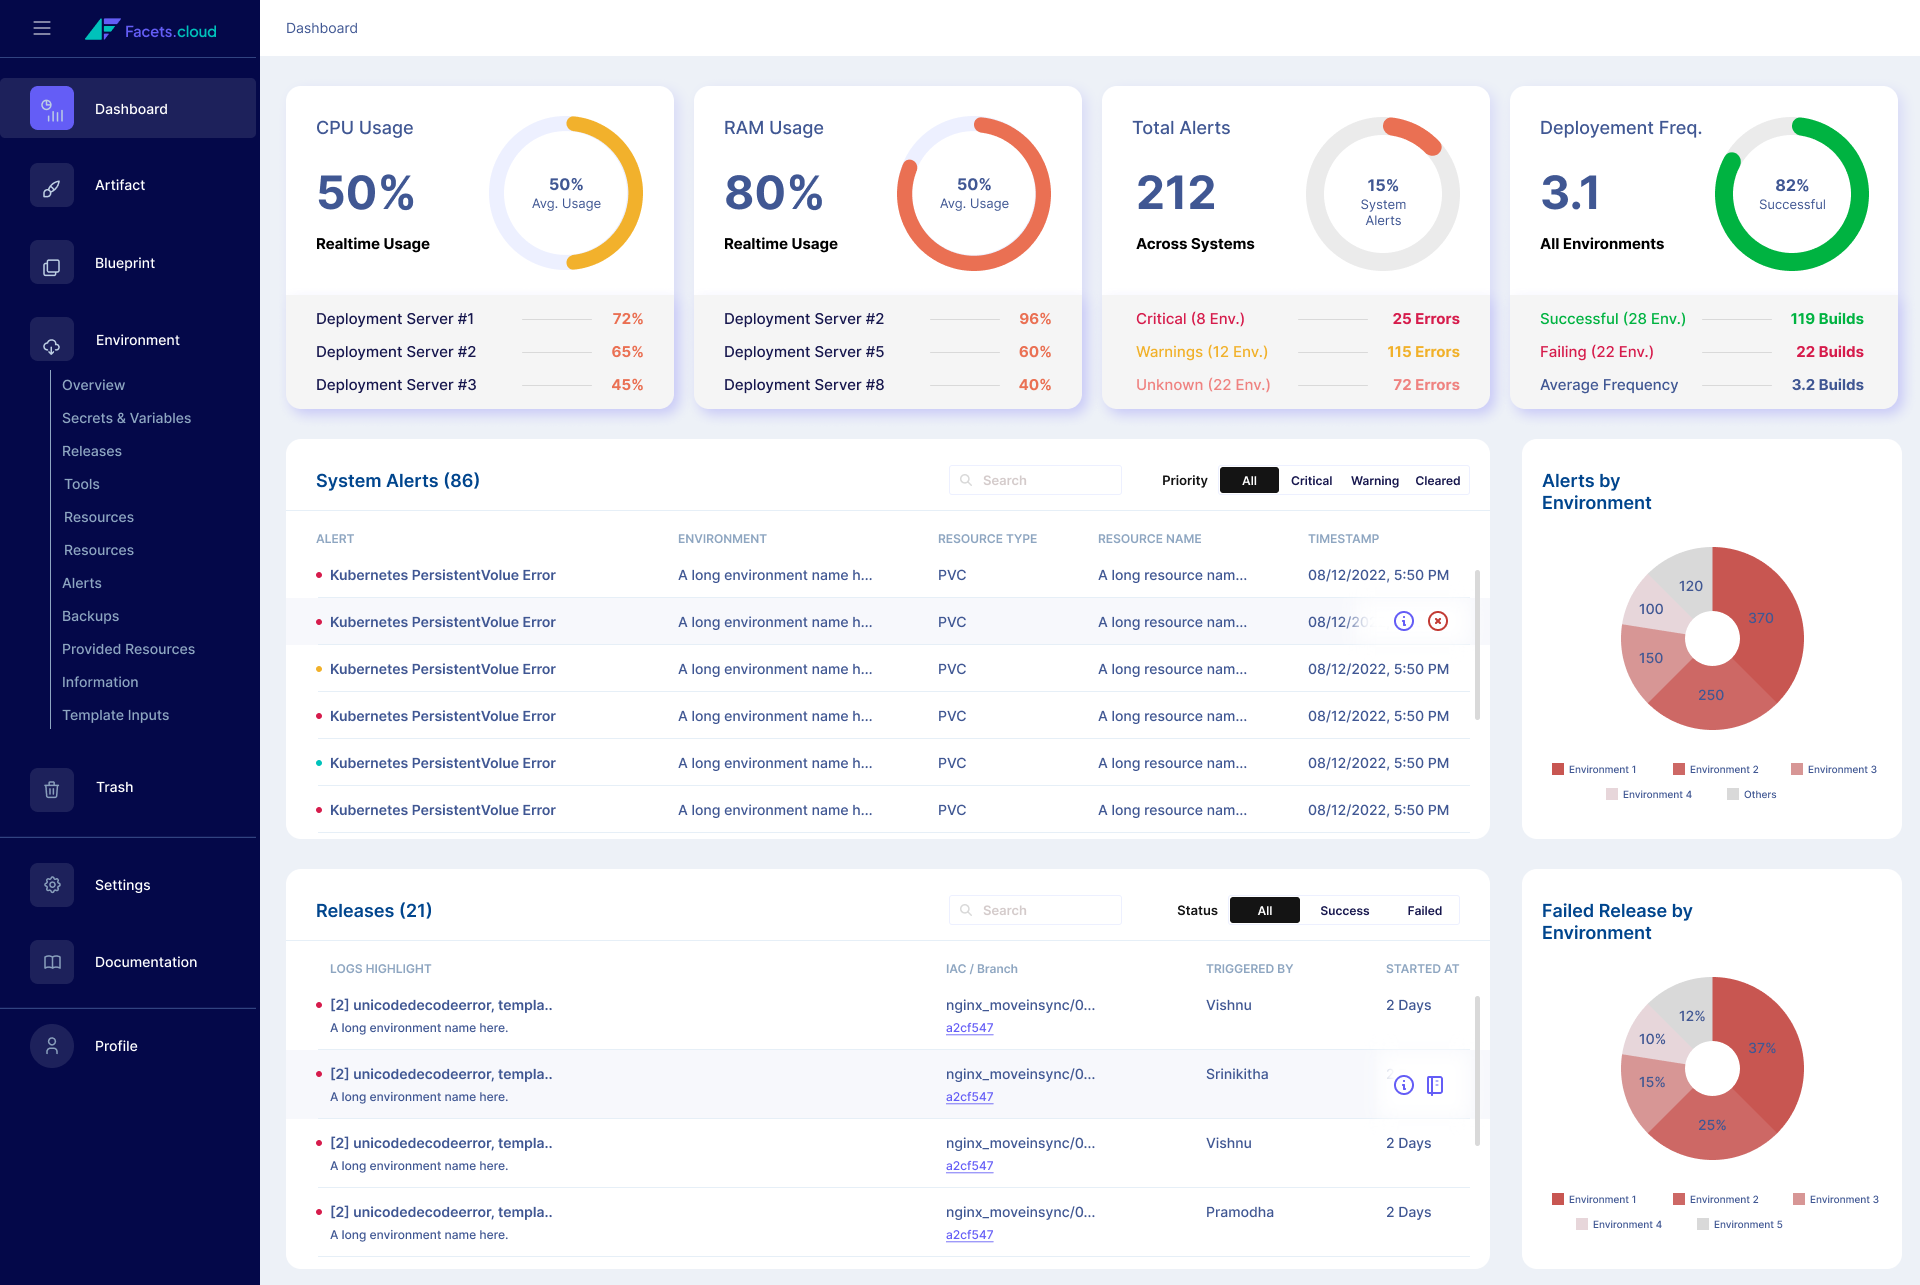Click the System Alerts search field

1035,480
